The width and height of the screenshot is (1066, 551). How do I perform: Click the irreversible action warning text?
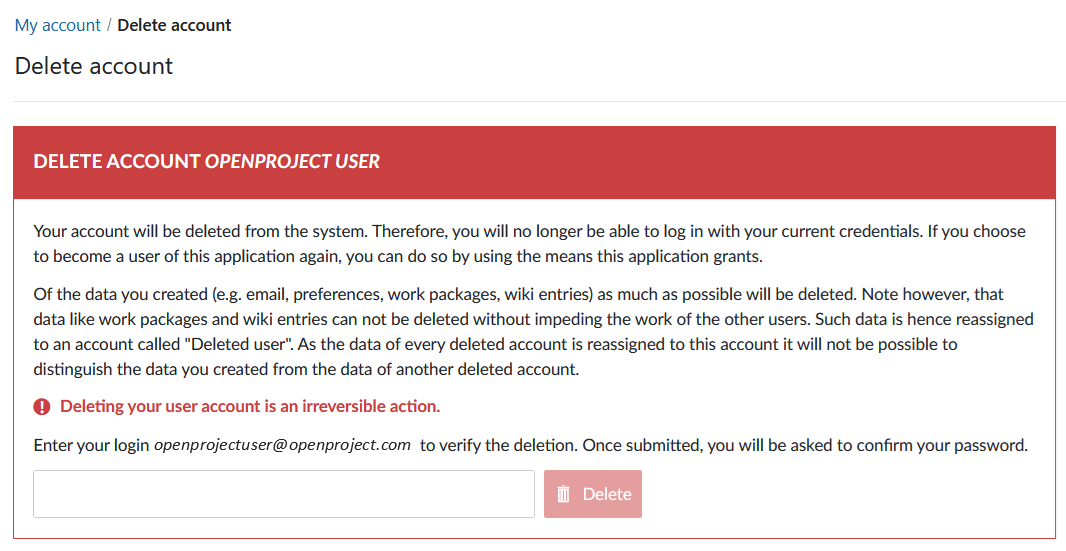250,406
